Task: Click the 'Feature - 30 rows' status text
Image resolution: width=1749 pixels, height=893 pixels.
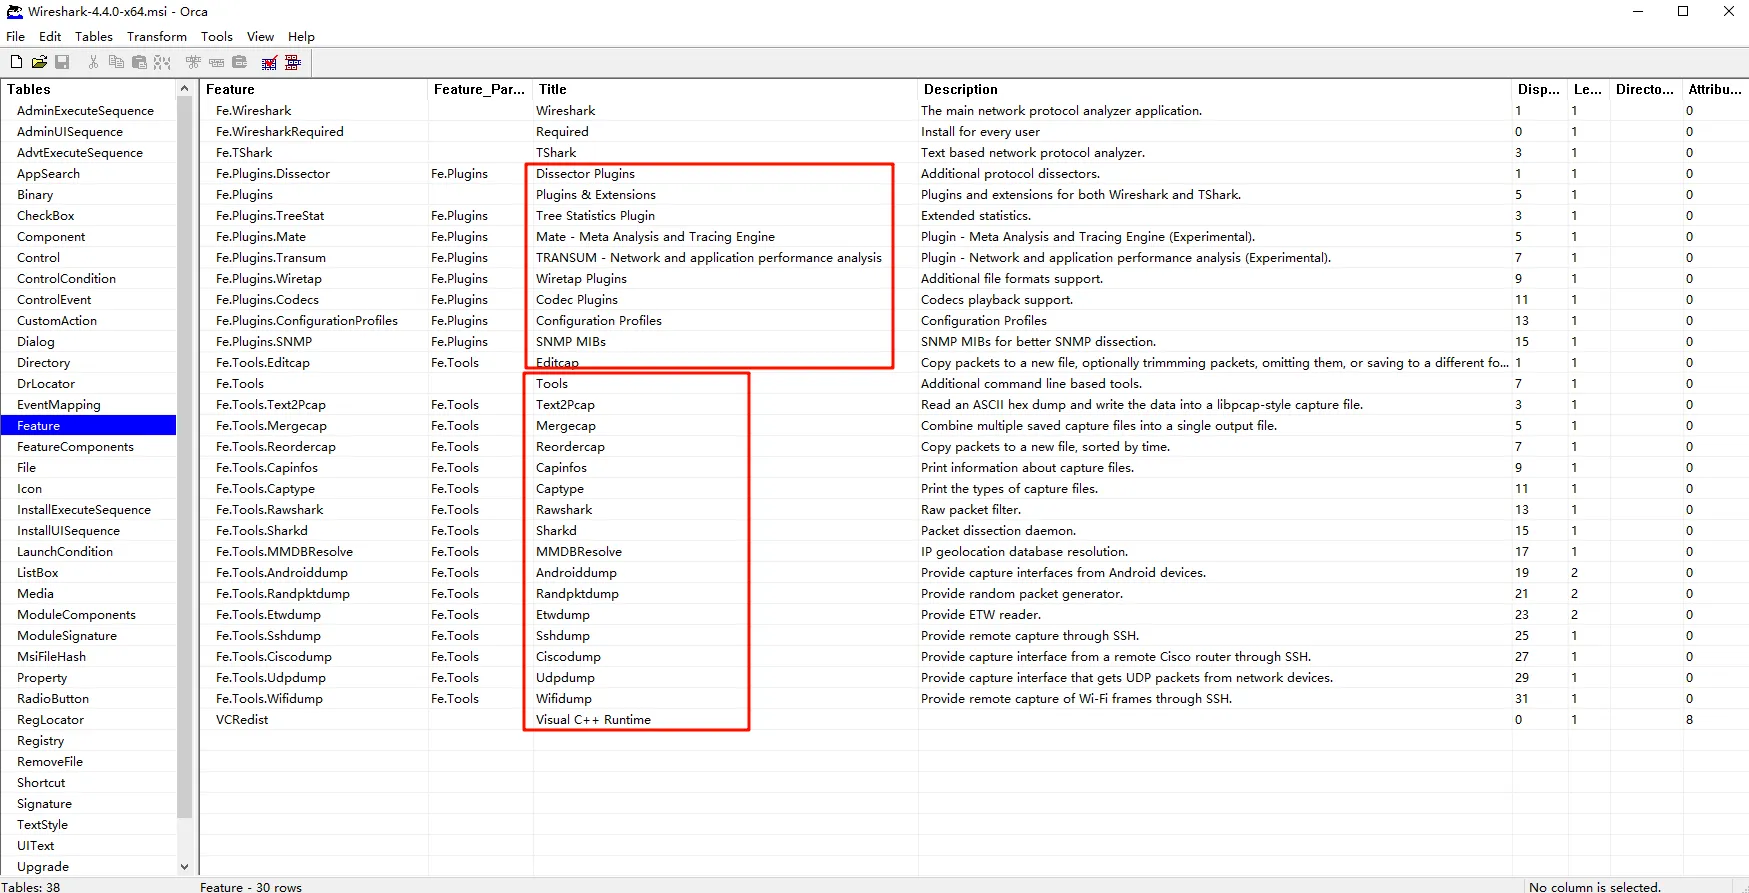Action: pyautogui.click(x=251, y=887)
